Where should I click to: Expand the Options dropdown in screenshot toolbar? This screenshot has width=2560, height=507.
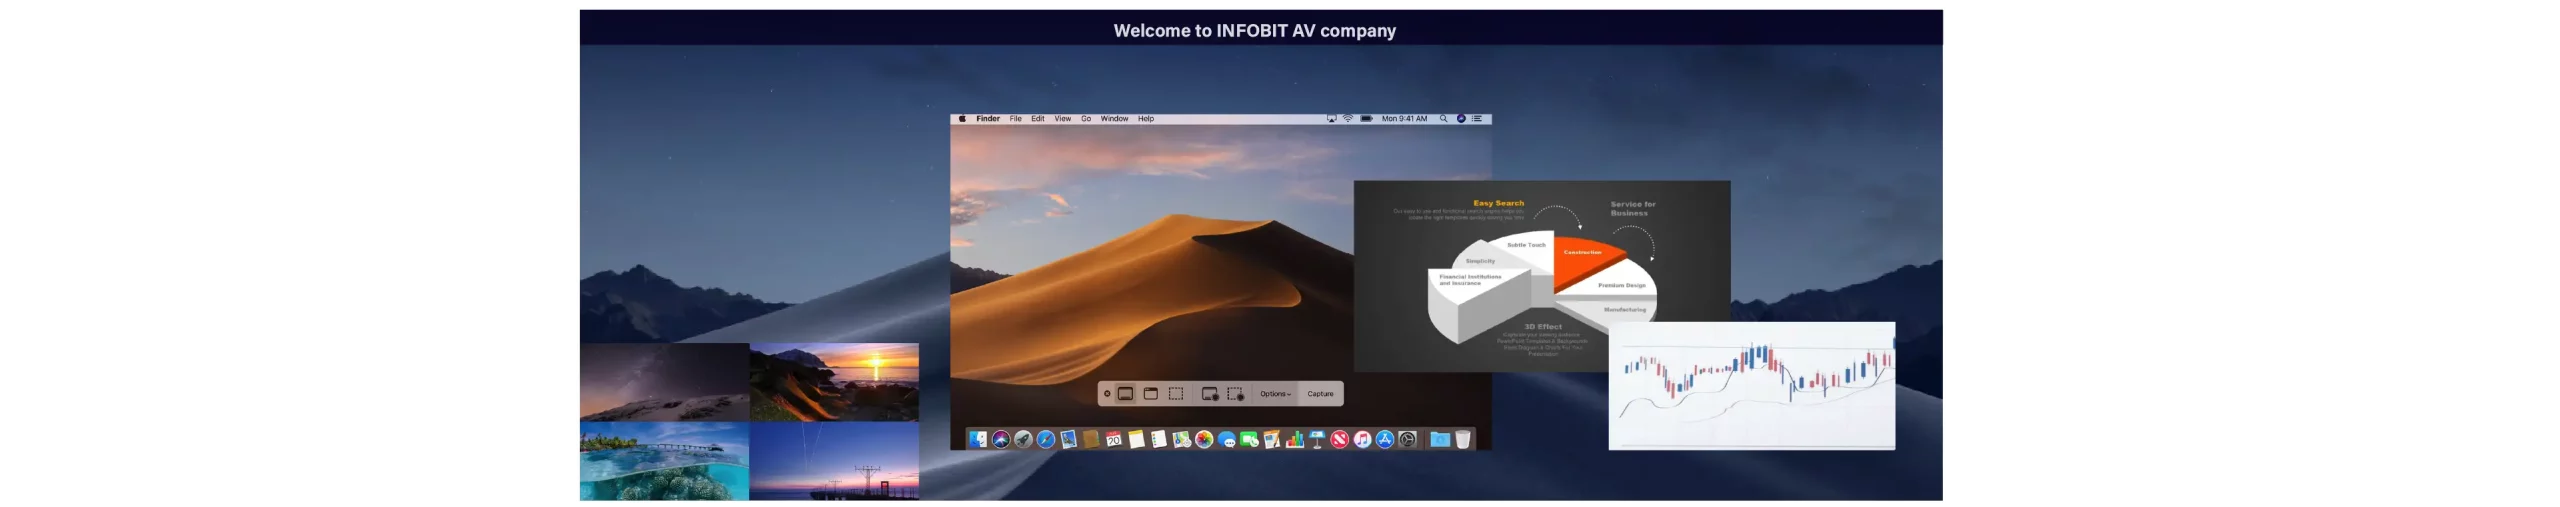coord(1275,394)
